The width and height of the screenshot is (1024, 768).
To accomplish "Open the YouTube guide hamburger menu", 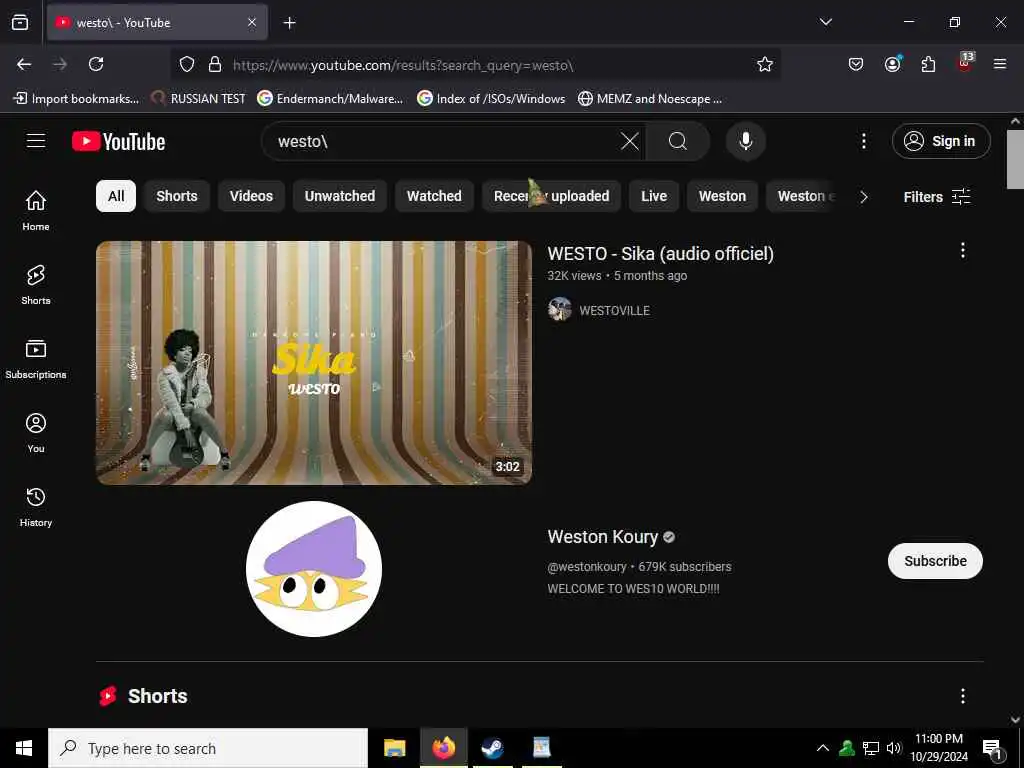I will [x=36, y=141].
